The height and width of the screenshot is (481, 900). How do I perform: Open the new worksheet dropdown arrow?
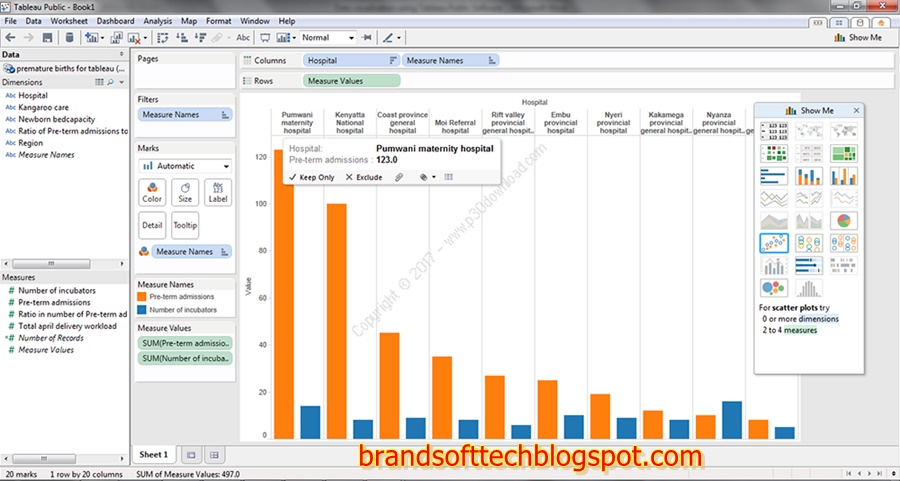pos(103,38)
